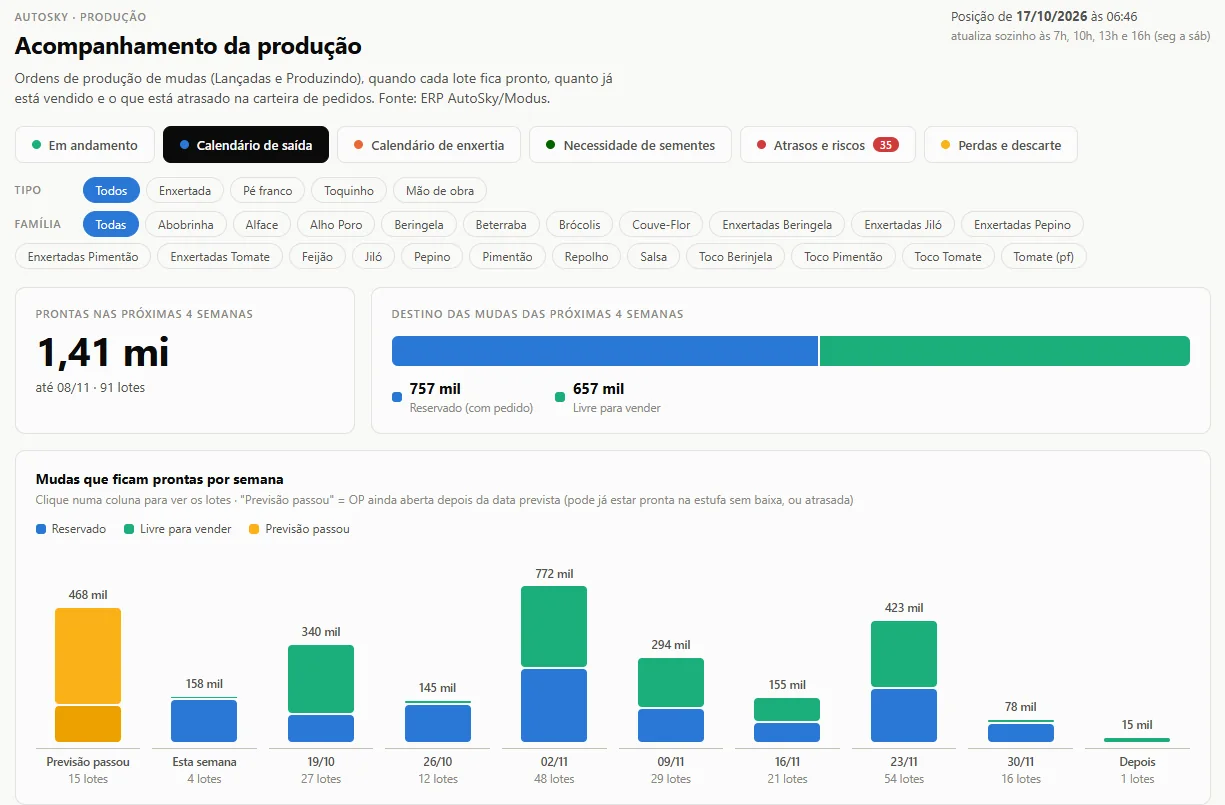This screenshot has height=805, width=1225.
Task: Pick the Enxertadas Jiló chip
Action: [x=903, y=224]
